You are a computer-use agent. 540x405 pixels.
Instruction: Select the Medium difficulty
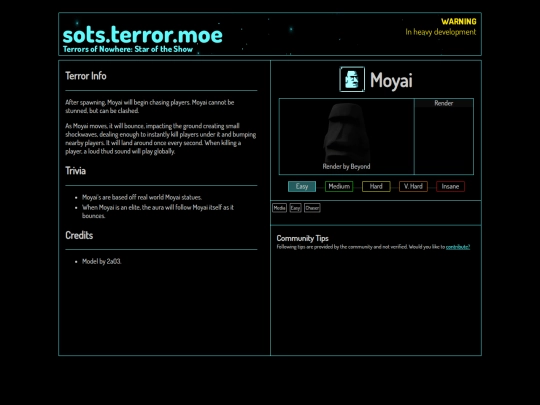pos(339,186)
